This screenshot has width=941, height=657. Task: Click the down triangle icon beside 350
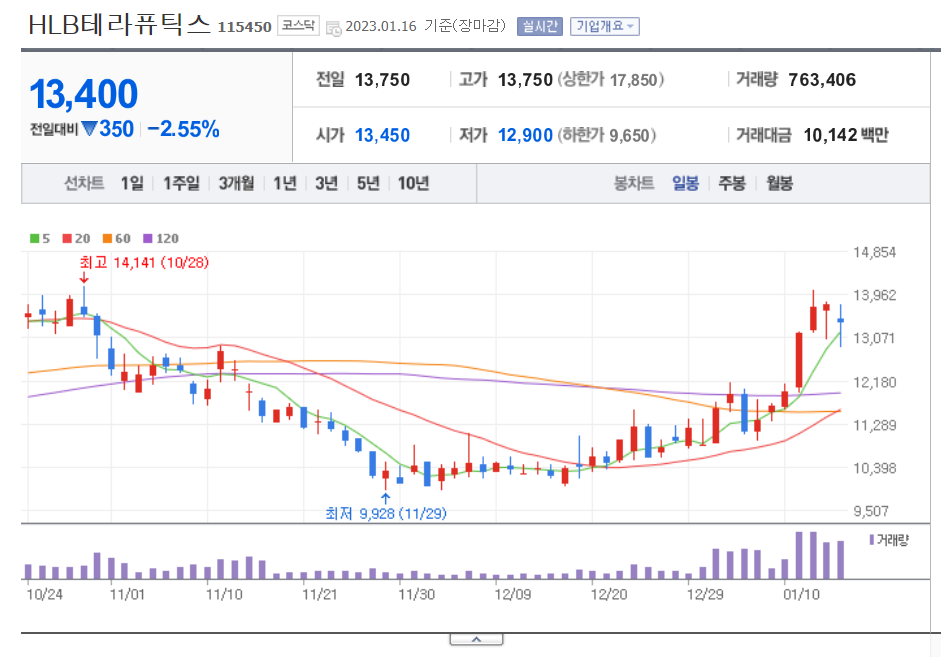pos(89,129)
